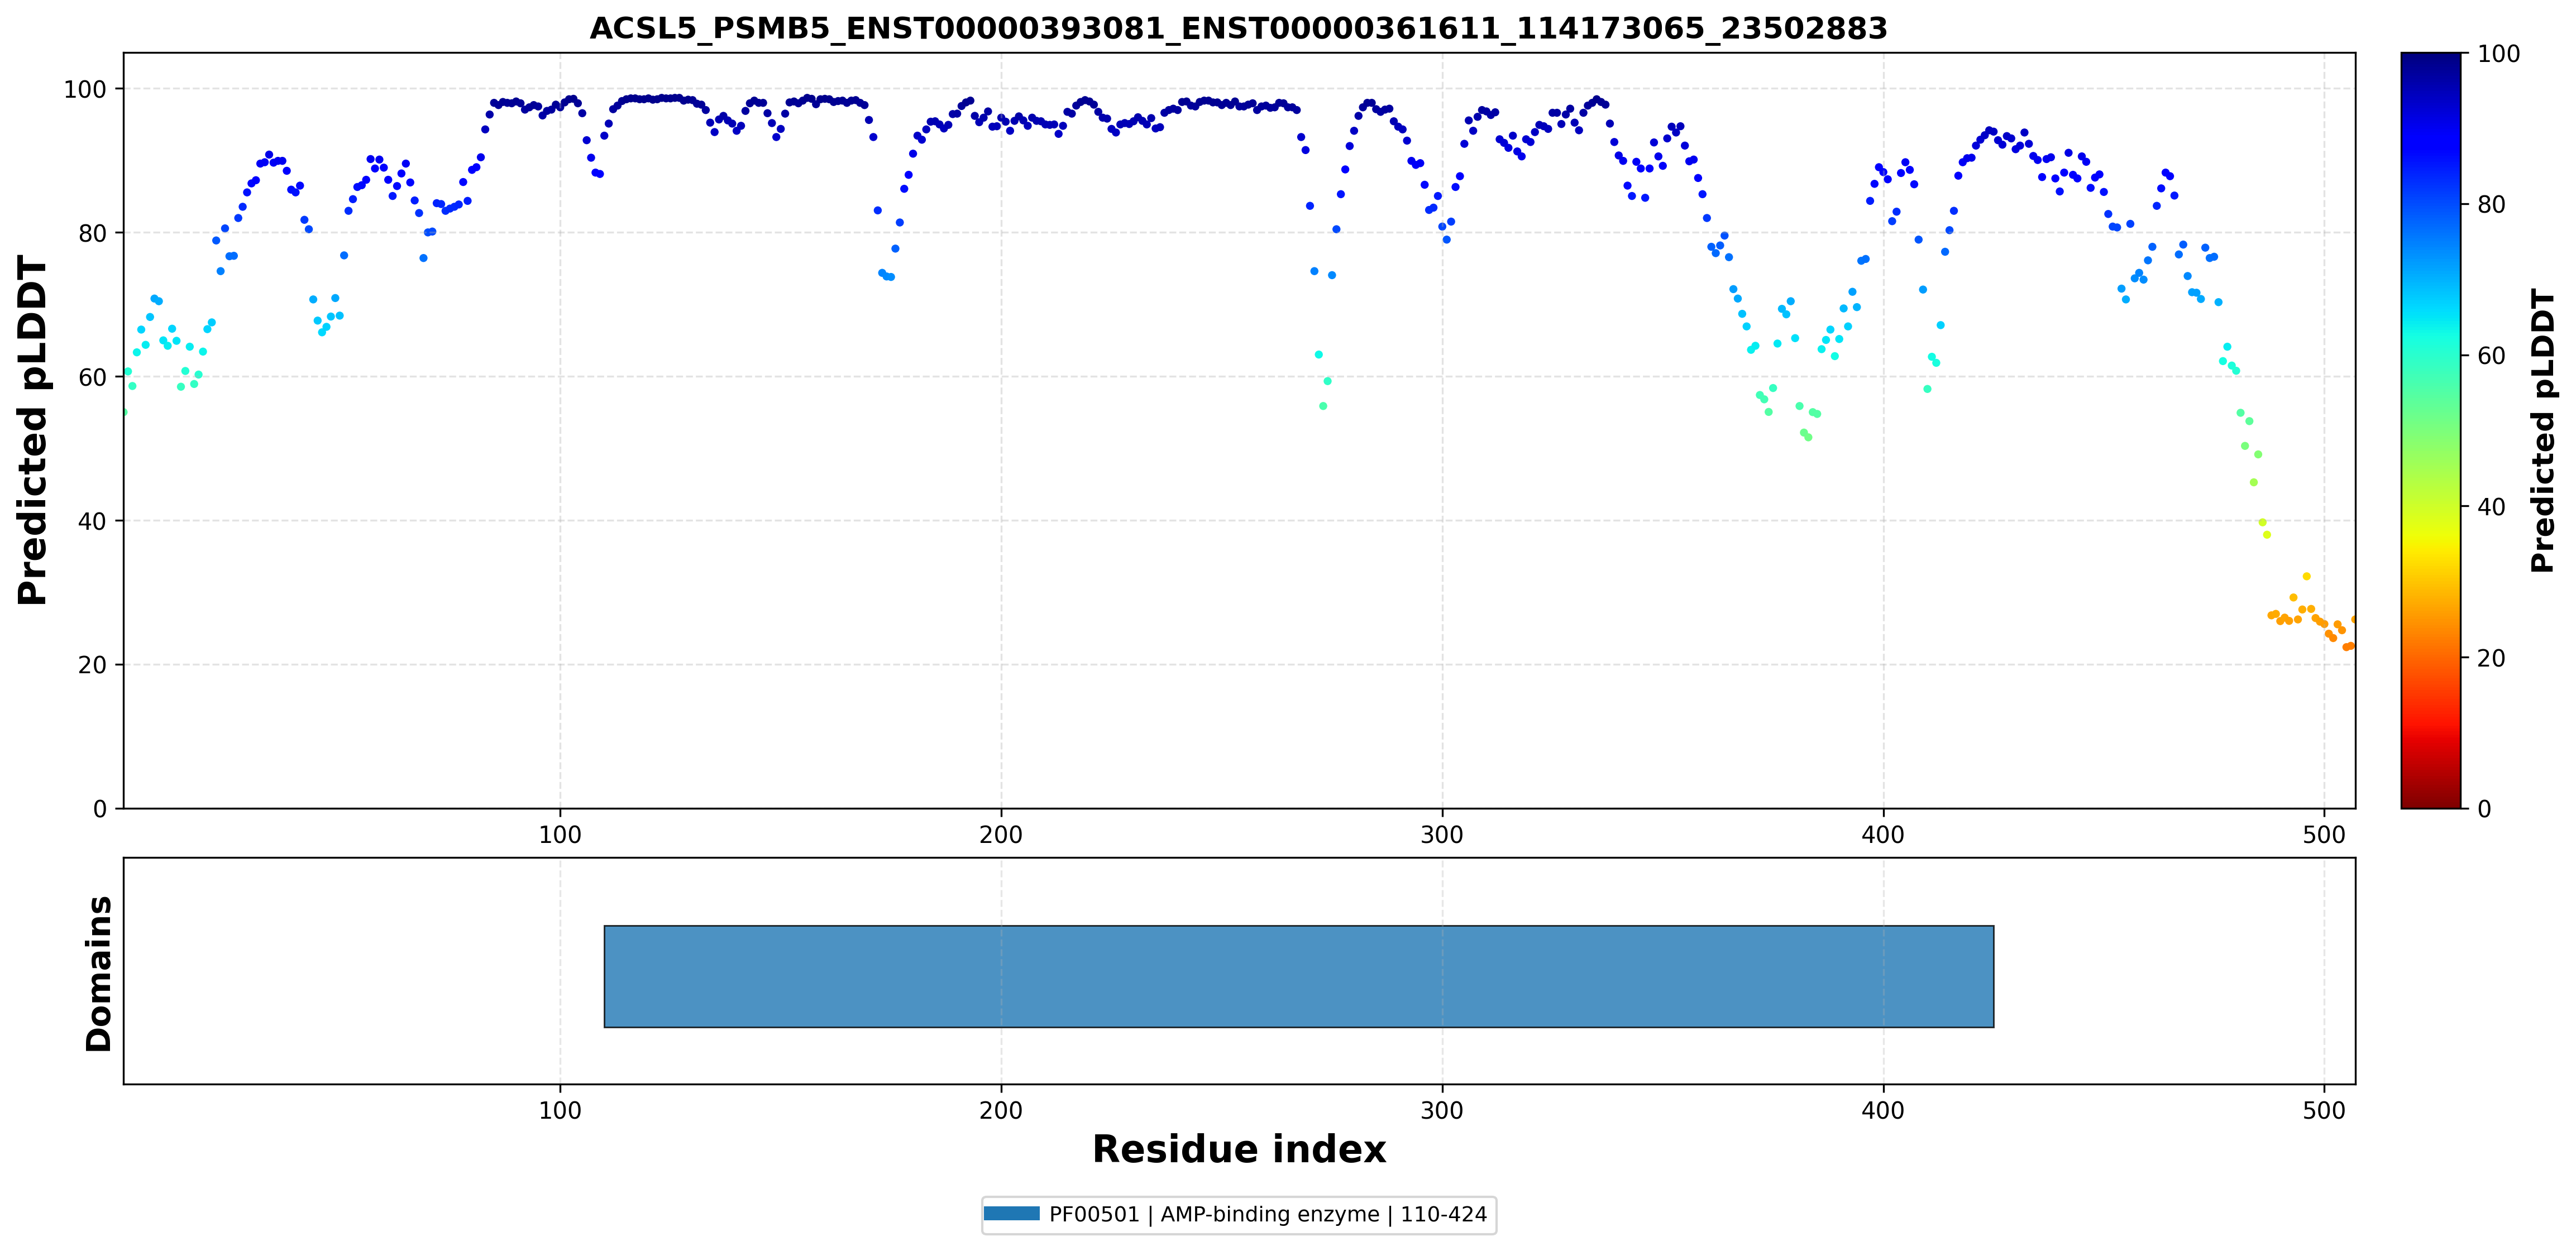Click the 60 tick on the y-axis
The height and width of the screenshot is (1251, 2576).
point(92,377)
